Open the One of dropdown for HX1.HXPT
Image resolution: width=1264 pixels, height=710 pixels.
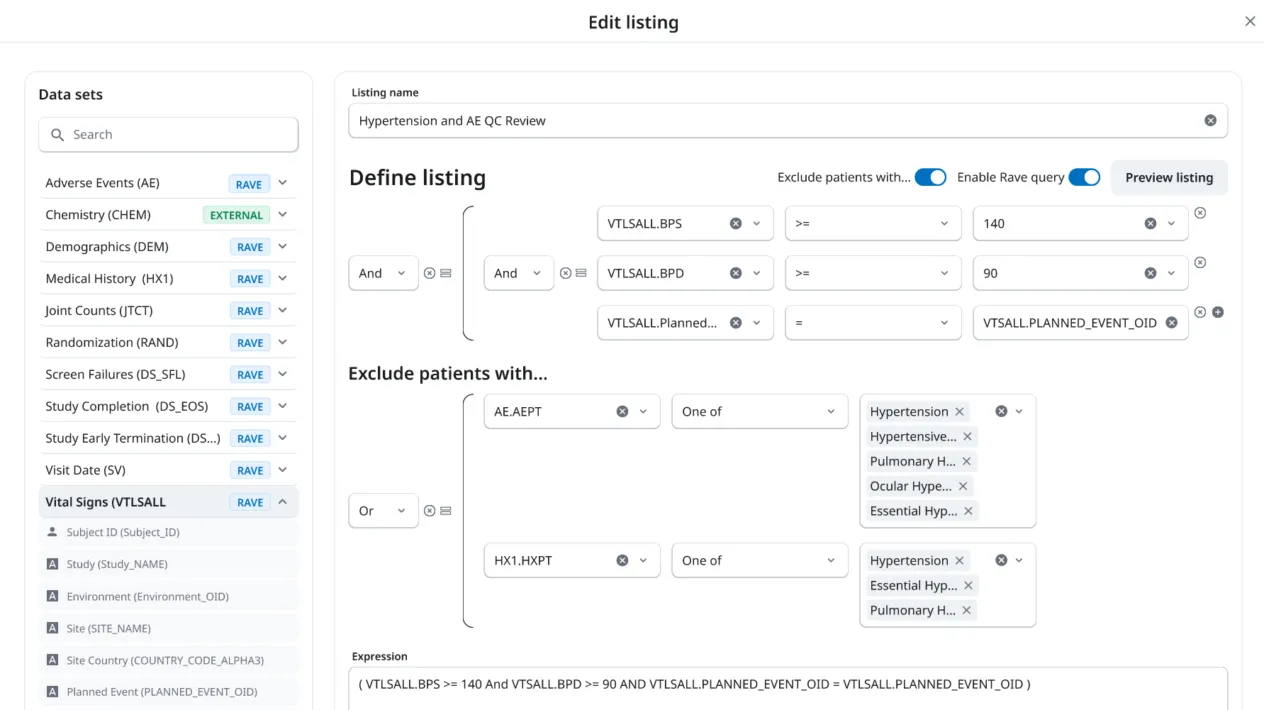pyautogui.click(x=759, y=560)
